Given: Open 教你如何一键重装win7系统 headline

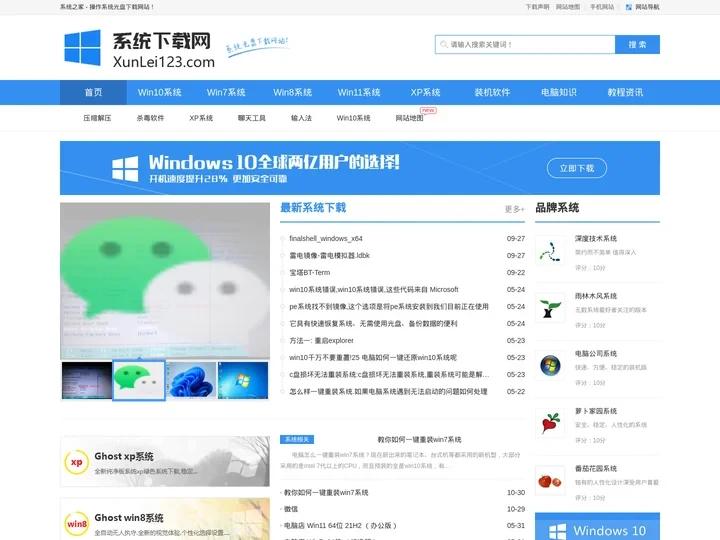Looking at the screenshot, I should [x=419, y=439].
